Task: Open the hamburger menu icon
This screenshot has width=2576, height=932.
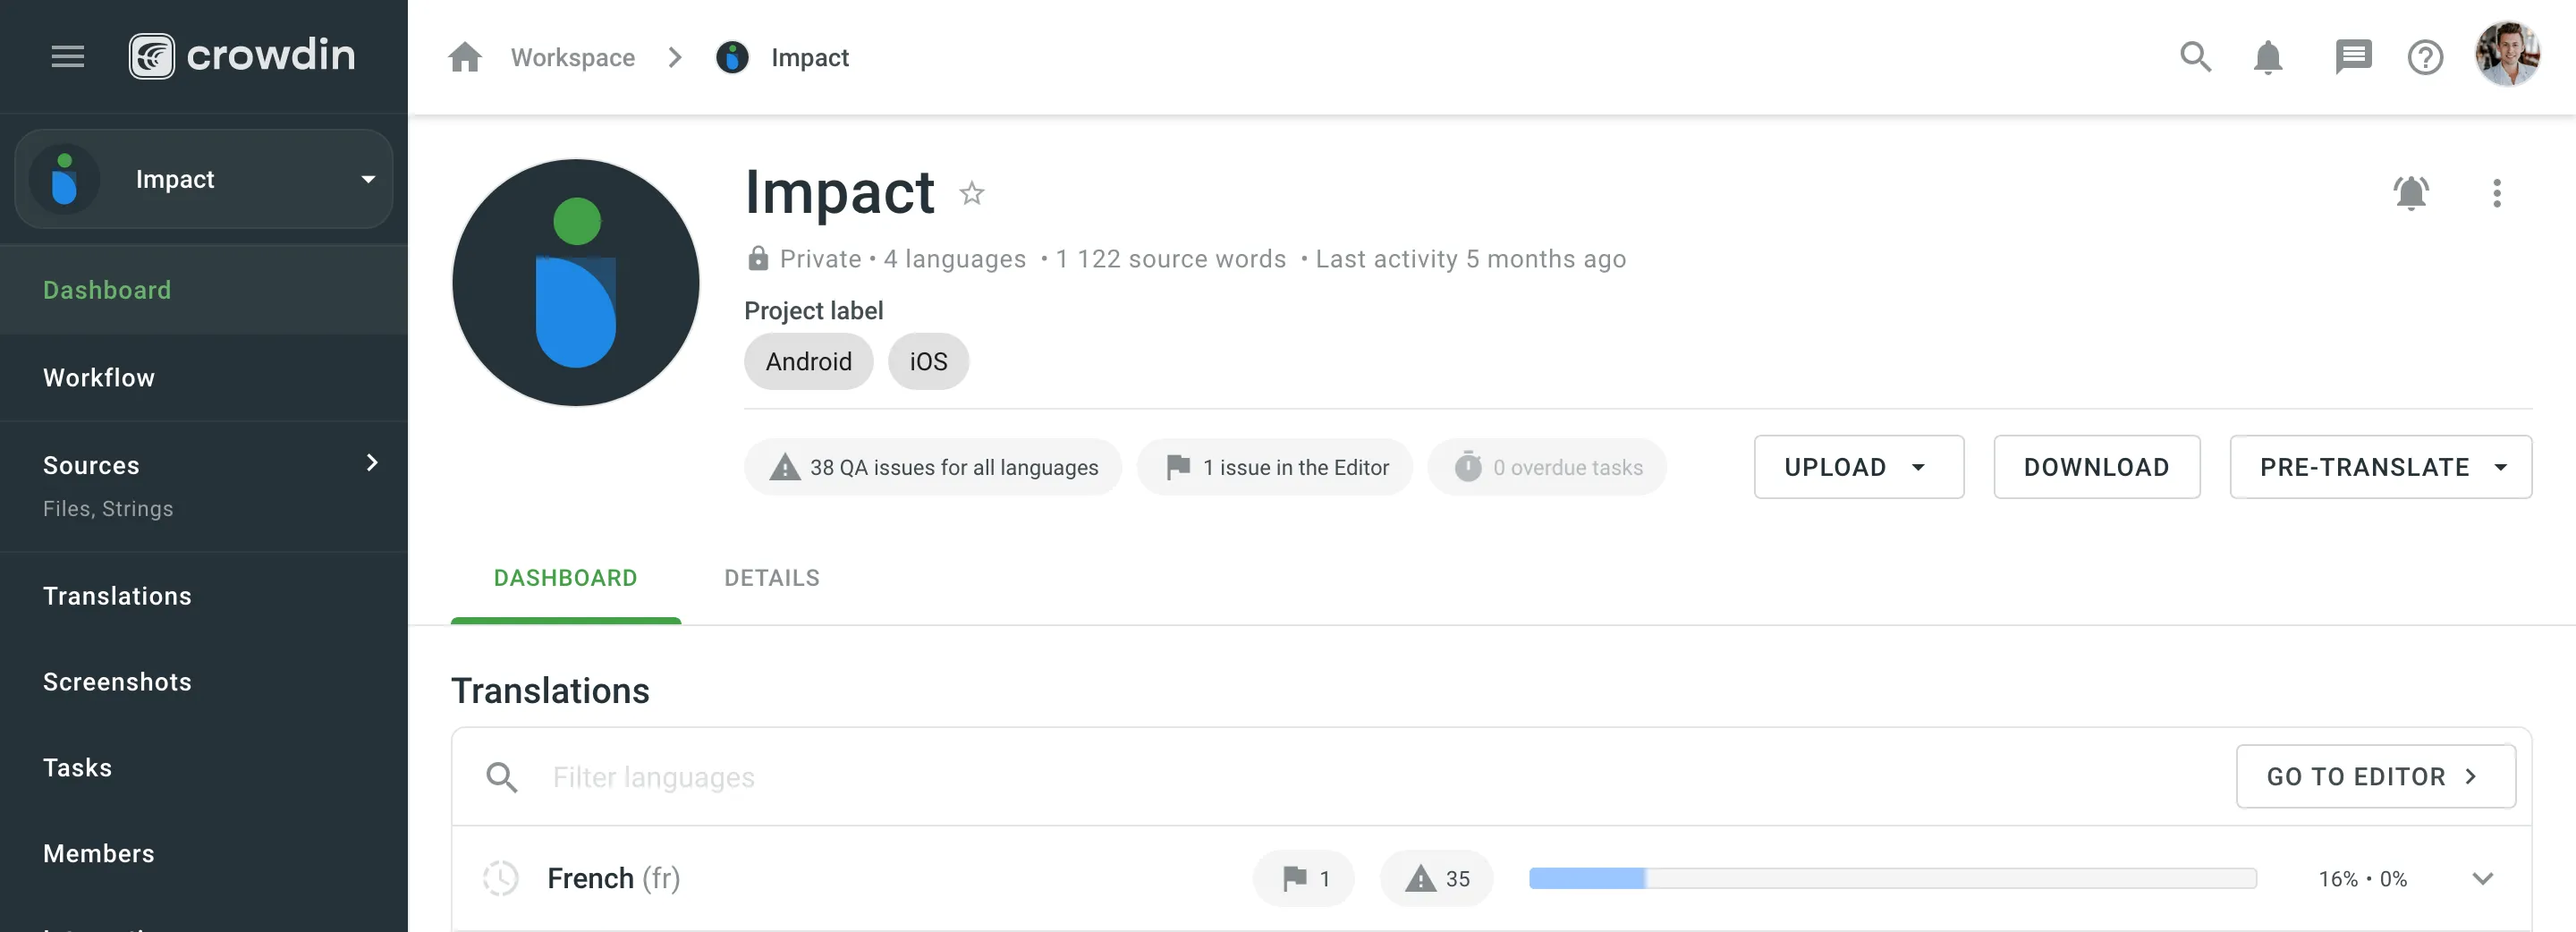Action: 68,57
